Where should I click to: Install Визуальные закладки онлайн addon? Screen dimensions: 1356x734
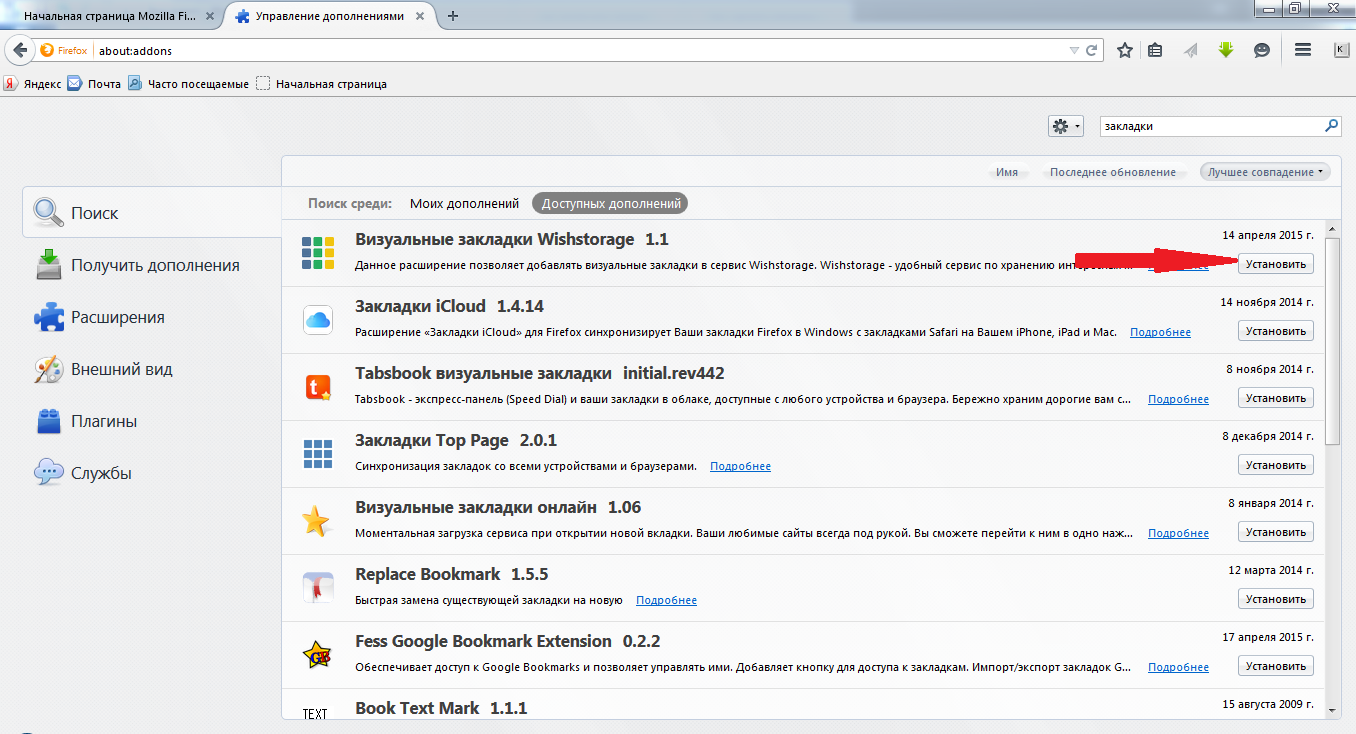[1276, 532]
